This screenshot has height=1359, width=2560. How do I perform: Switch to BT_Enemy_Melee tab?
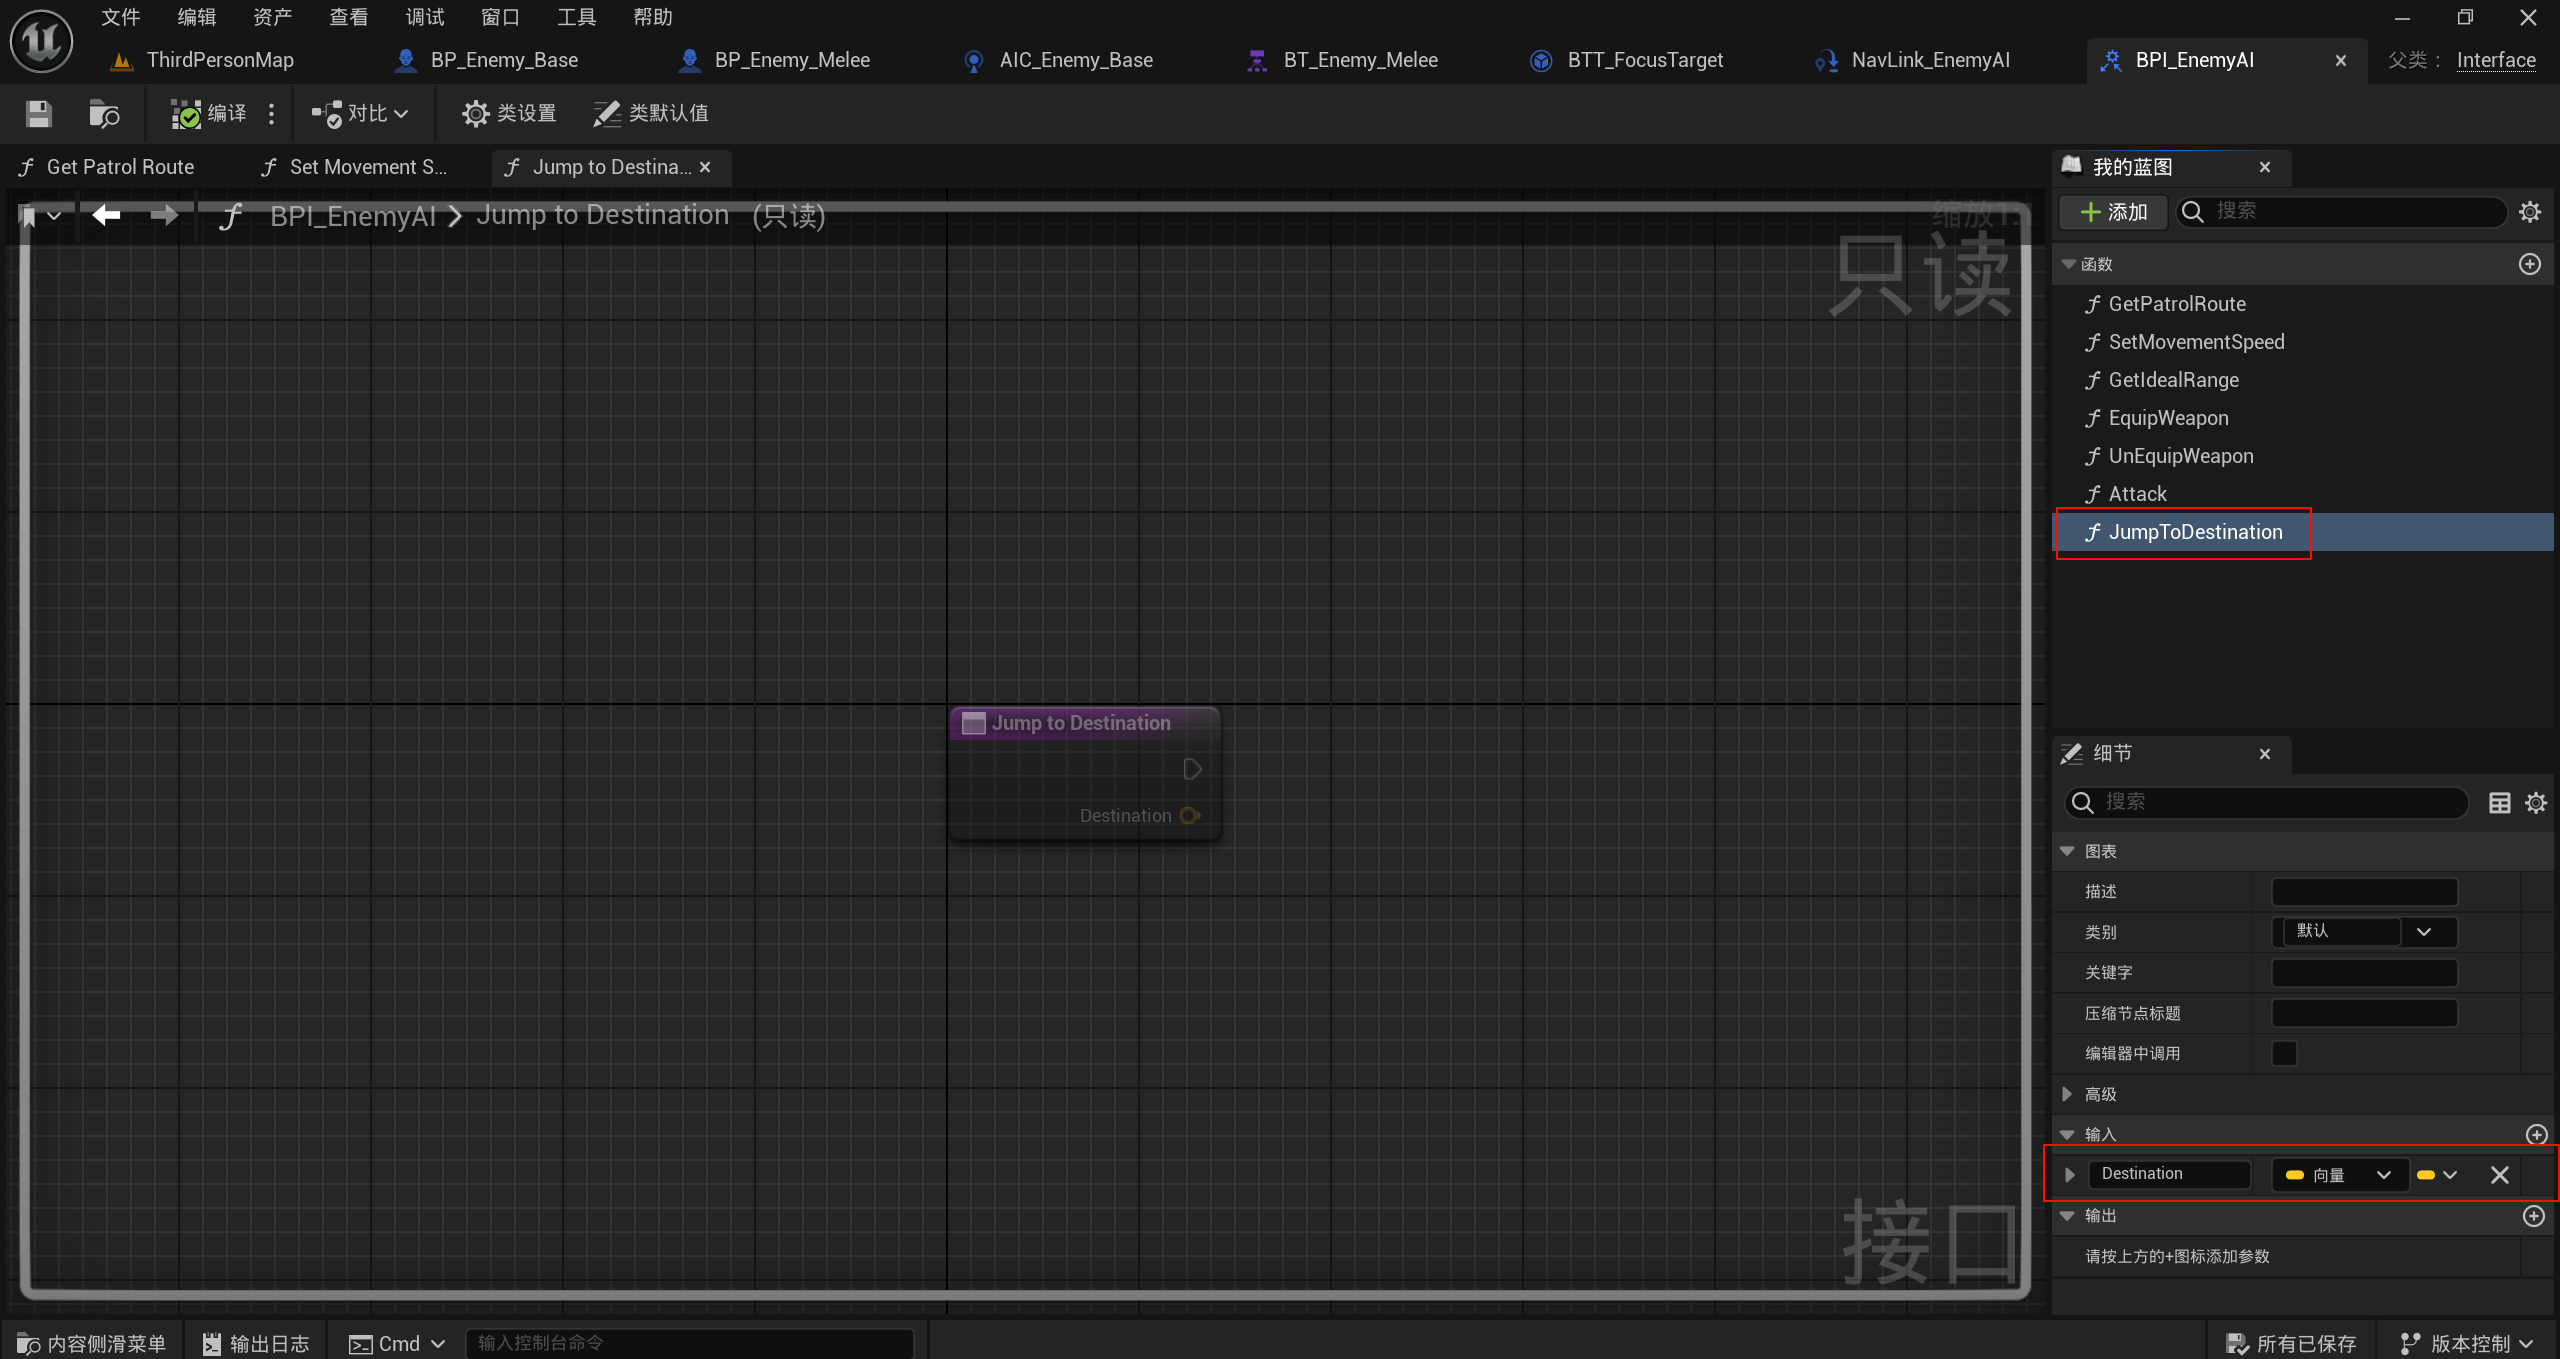tap(1358, 60)
